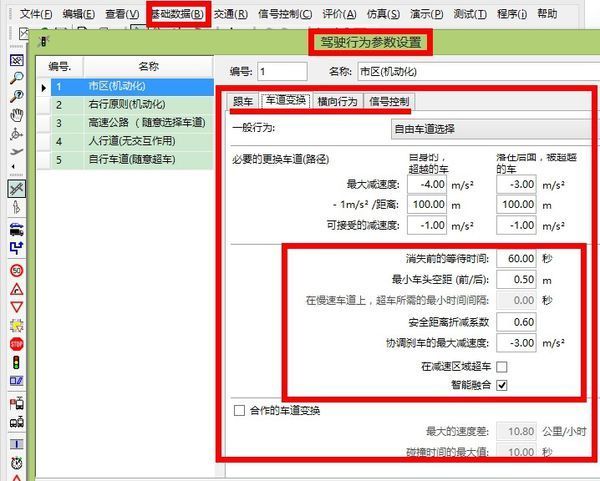Select the red STOP sign tool
Screen dimensions: 600x481
(16, 344)
